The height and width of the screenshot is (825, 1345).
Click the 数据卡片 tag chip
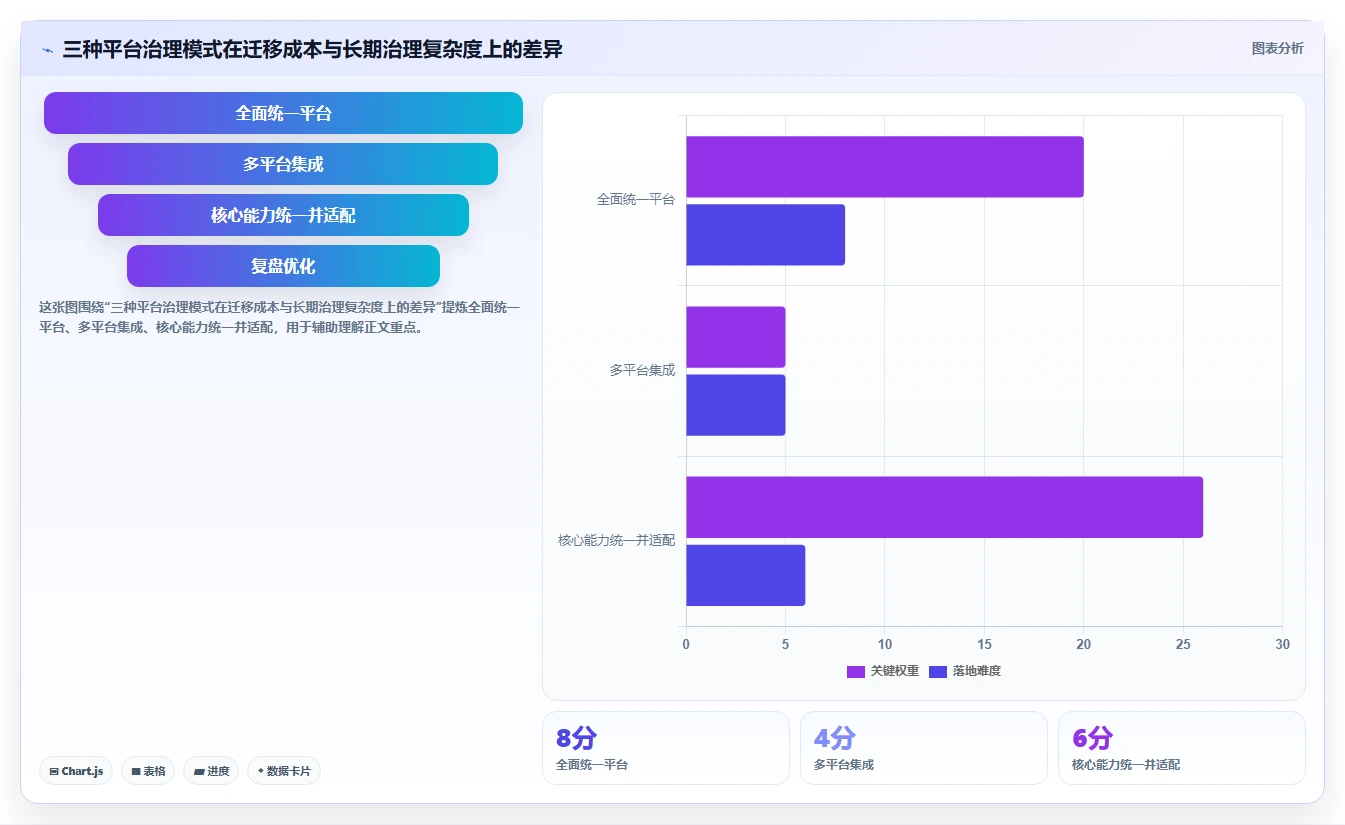point(284,771)
